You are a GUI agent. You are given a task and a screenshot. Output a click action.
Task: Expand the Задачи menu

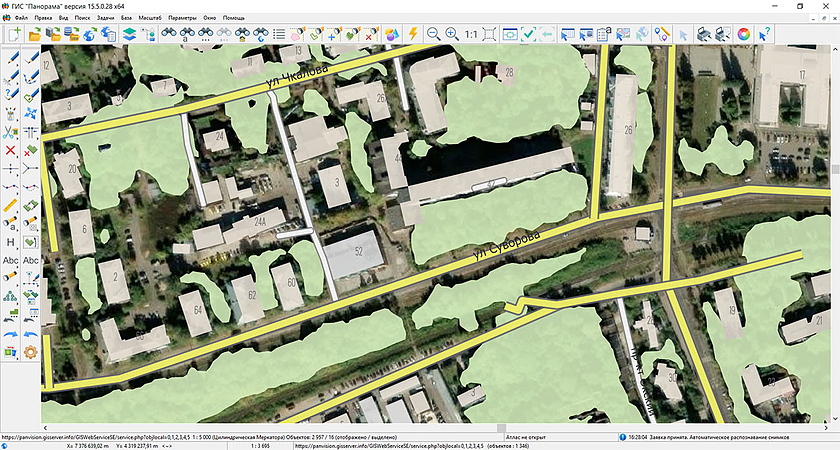point(107,18)
